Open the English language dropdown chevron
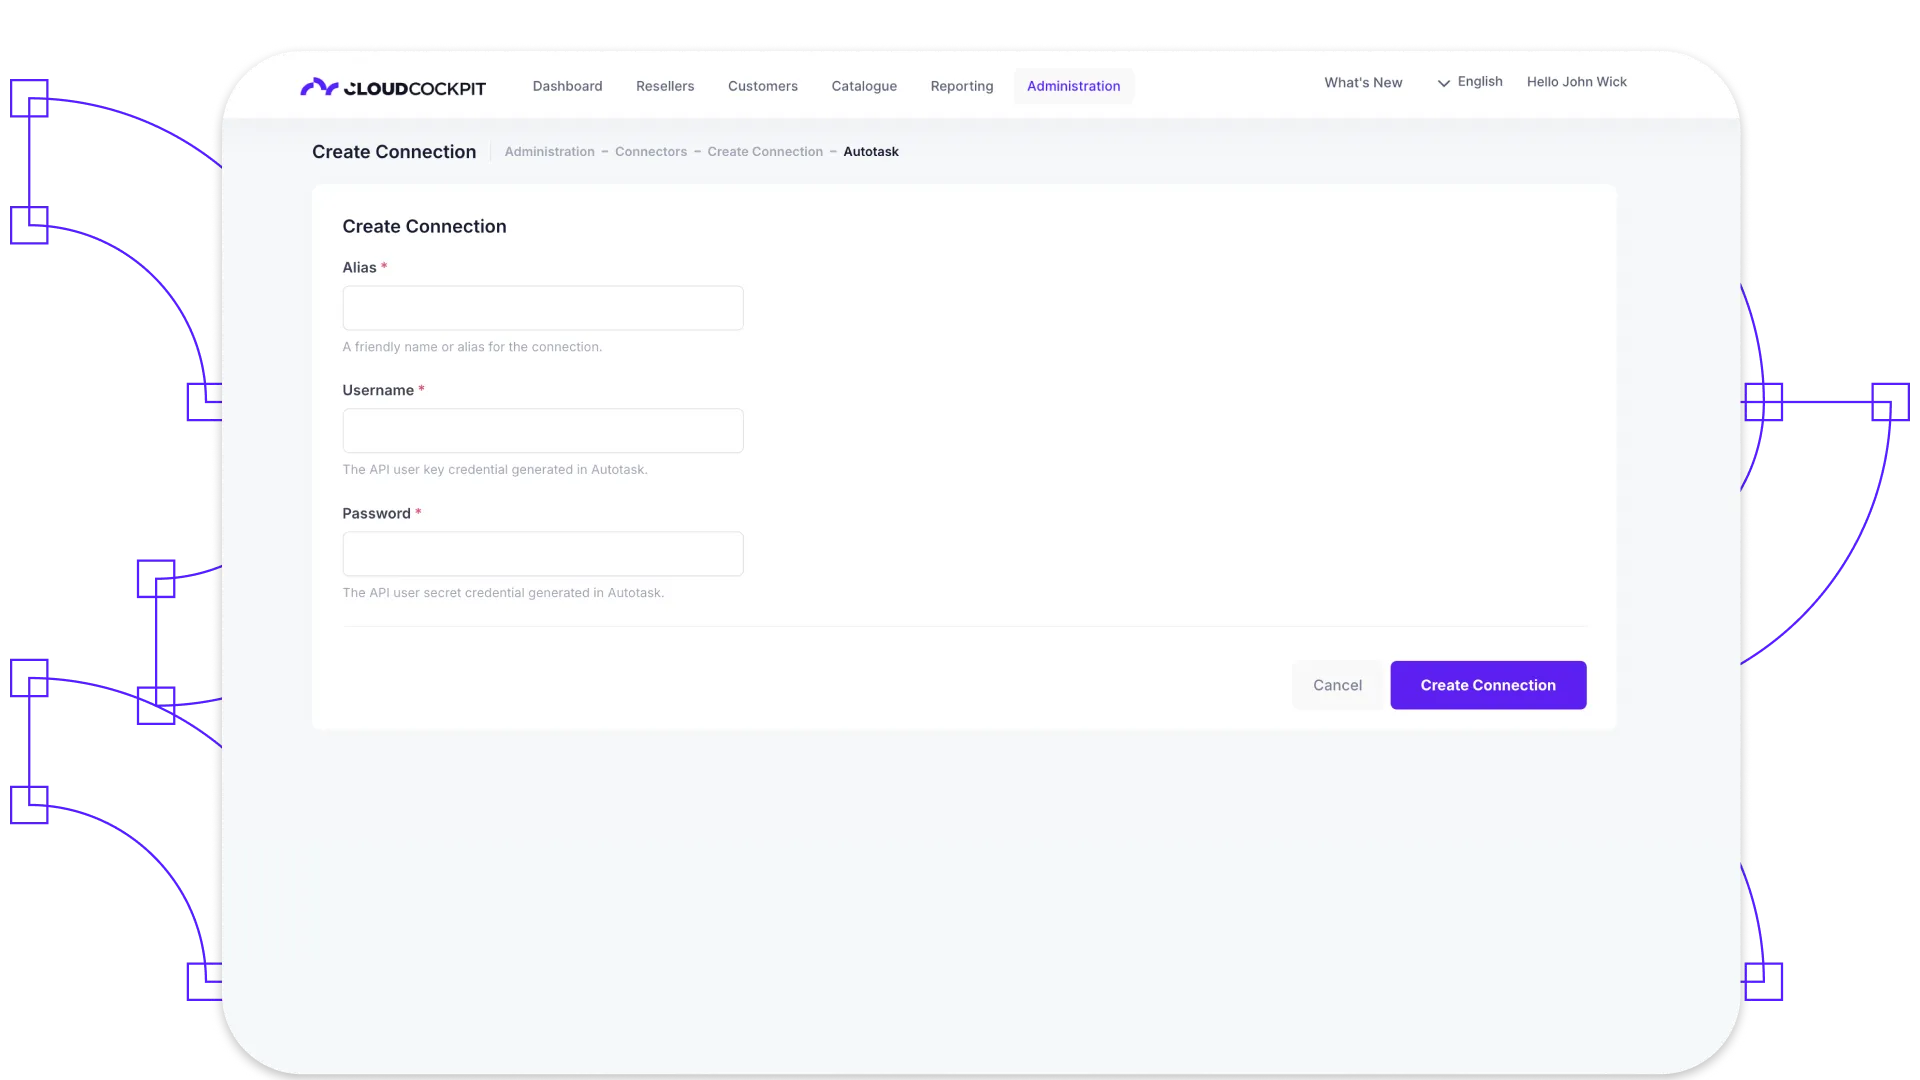This screenshot has height=1080, width=1920. click(1443, 83)
